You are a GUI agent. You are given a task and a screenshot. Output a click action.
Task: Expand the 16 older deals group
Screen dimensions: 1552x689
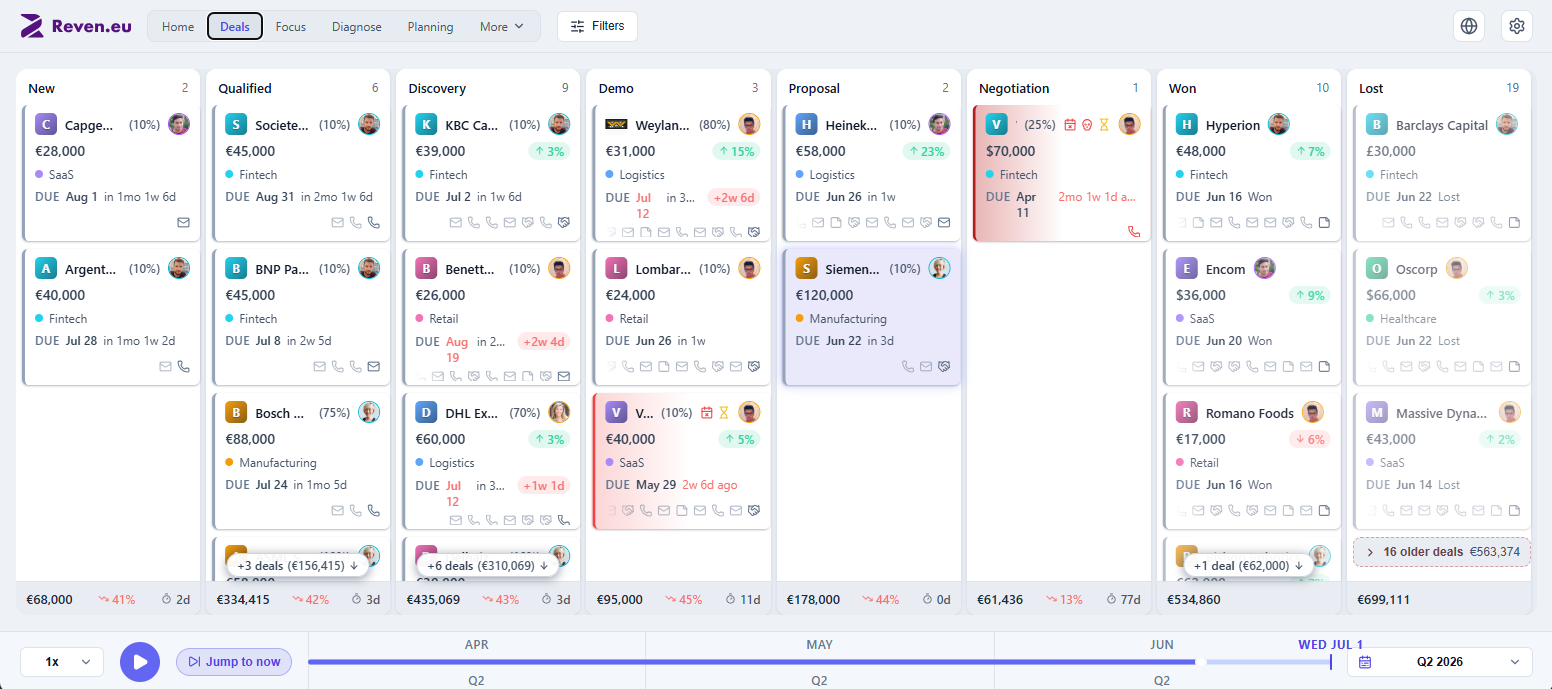tap(1442, 552)
